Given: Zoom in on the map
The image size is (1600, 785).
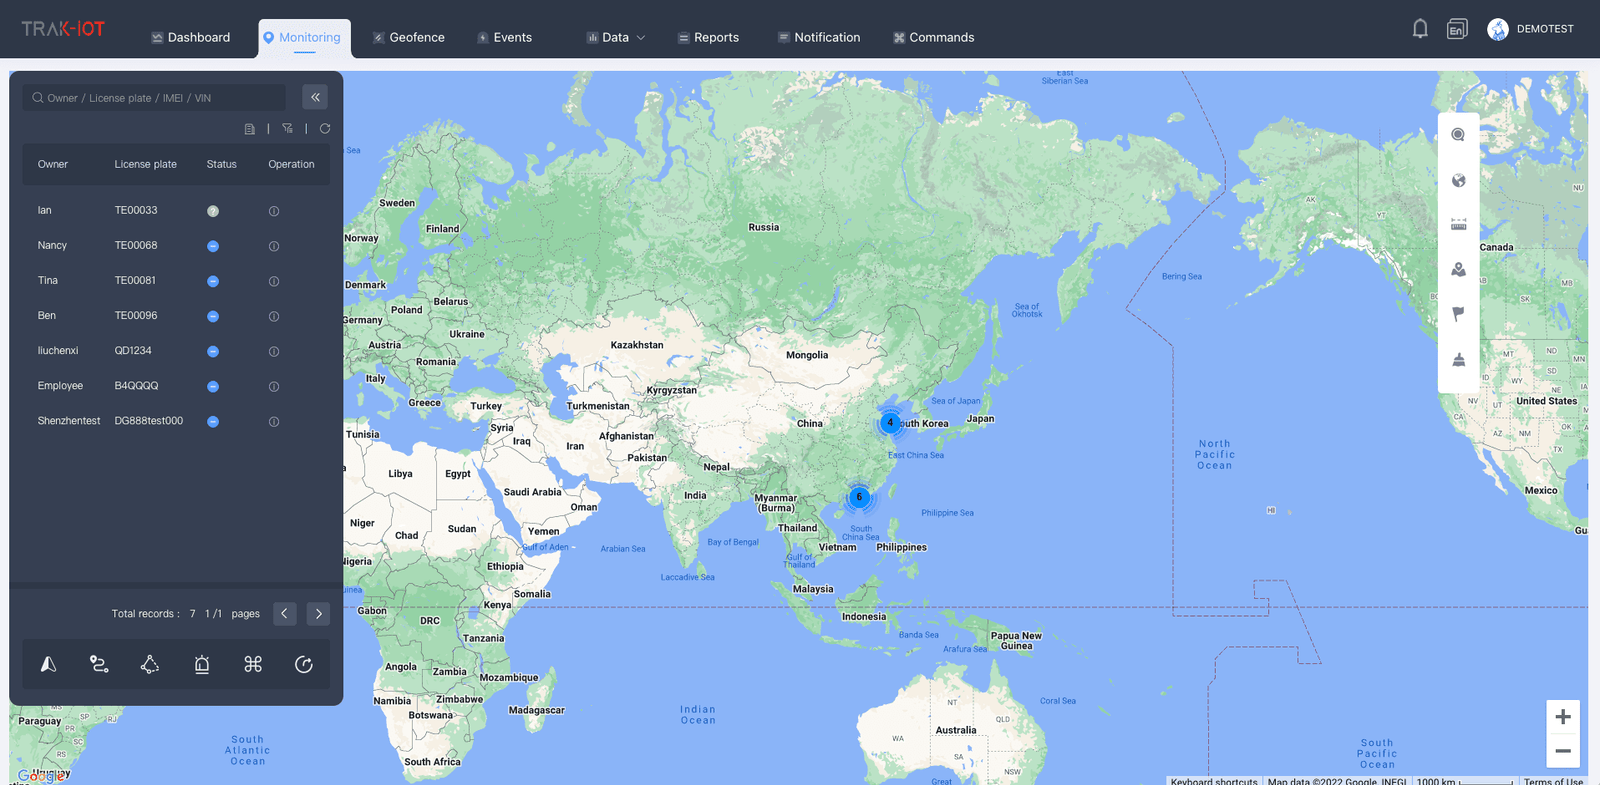Looking at the screenshot, I should [x=1563, y=717].
